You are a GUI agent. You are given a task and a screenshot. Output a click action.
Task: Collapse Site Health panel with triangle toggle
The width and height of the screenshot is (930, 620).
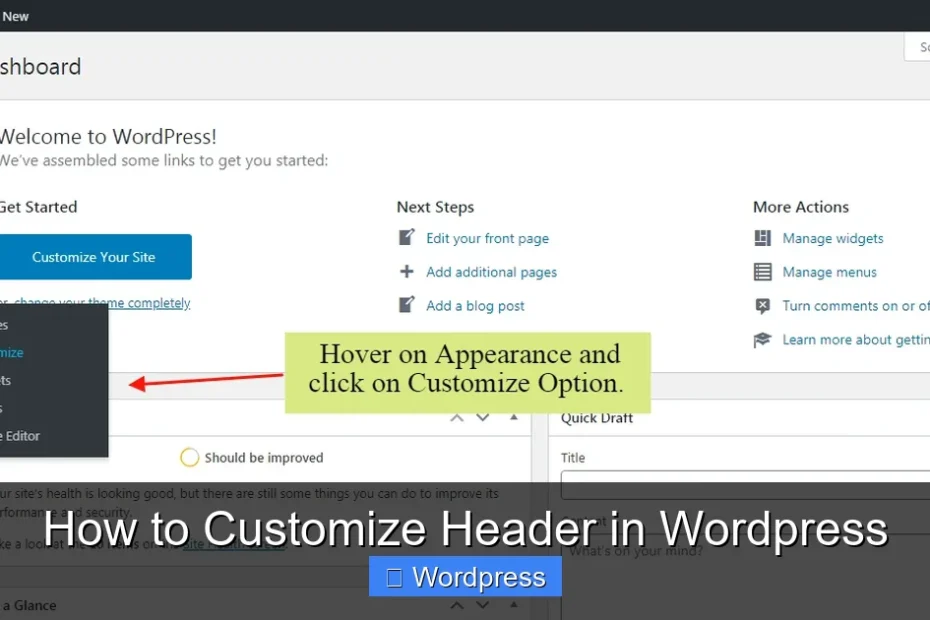pyautogui.click(x=514, y=418)
